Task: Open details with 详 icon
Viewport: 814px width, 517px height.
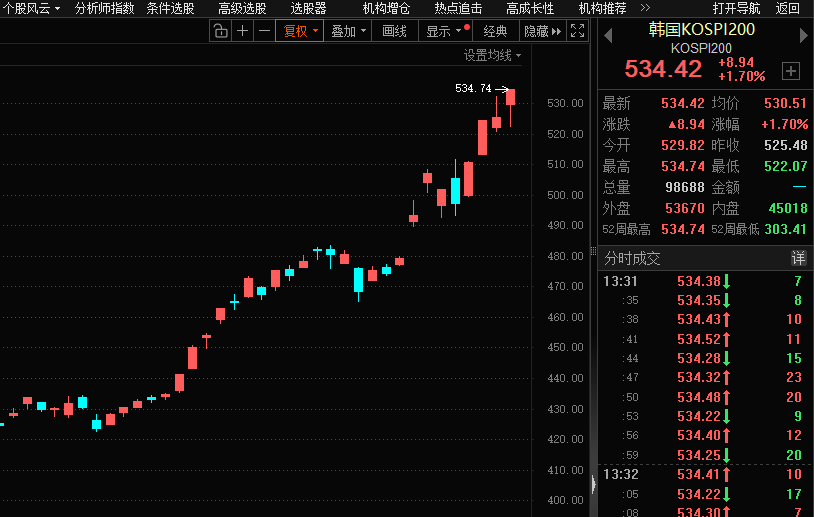Action: (x=799, y=257)
